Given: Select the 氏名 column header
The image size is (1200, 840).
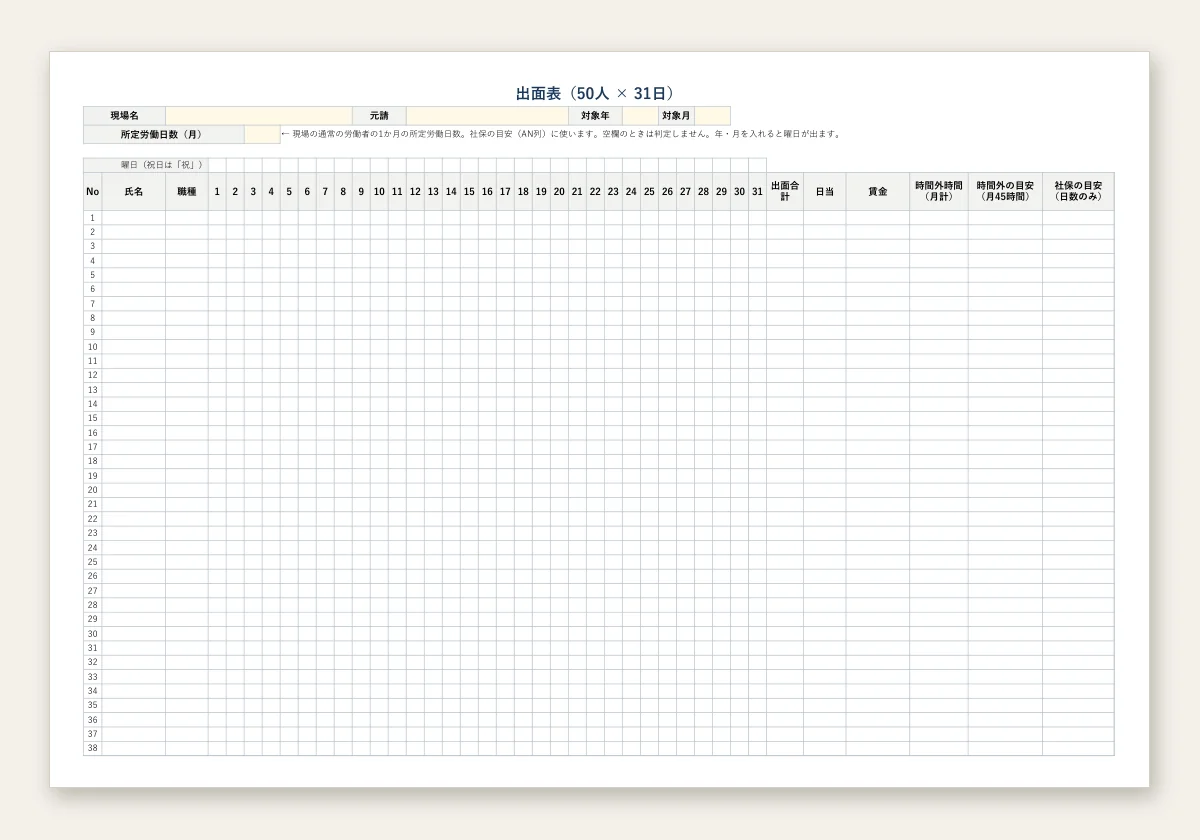Looking at the screenshot, I should point(134,191).
